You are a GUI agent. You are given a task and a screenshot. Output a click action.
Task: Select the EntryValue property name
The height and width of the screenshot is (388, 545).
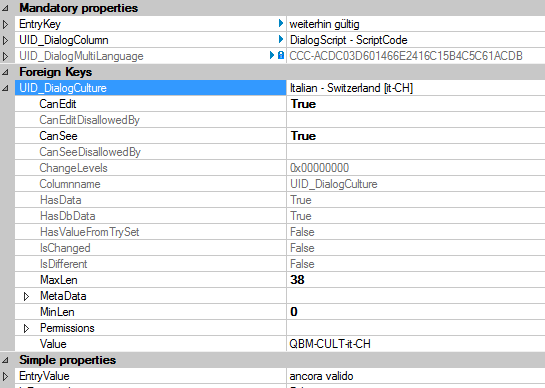tap(44, 376)
